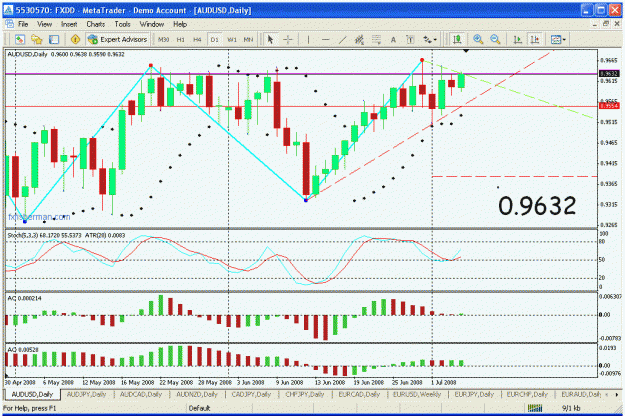The height and width of the screenshot is (416, 625).
Task: Select the cursor arrow tool
Action: 271,39
